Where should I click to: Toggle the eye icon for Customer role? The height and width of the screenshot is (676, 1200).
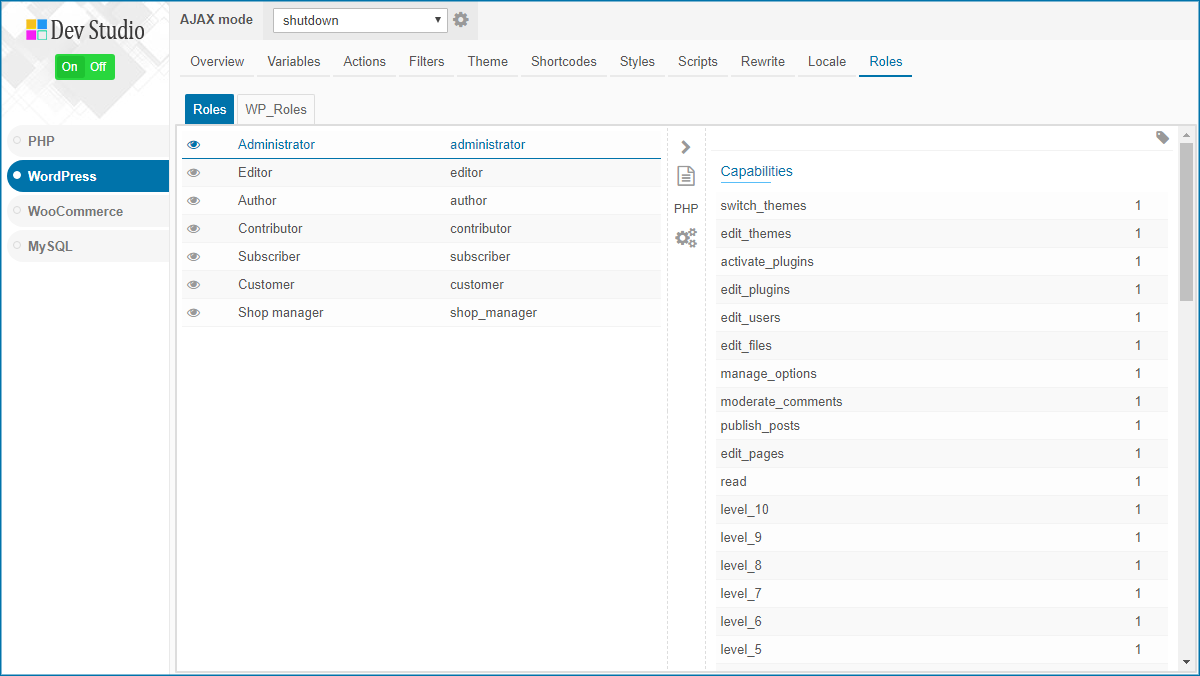[x=194, y=285]
